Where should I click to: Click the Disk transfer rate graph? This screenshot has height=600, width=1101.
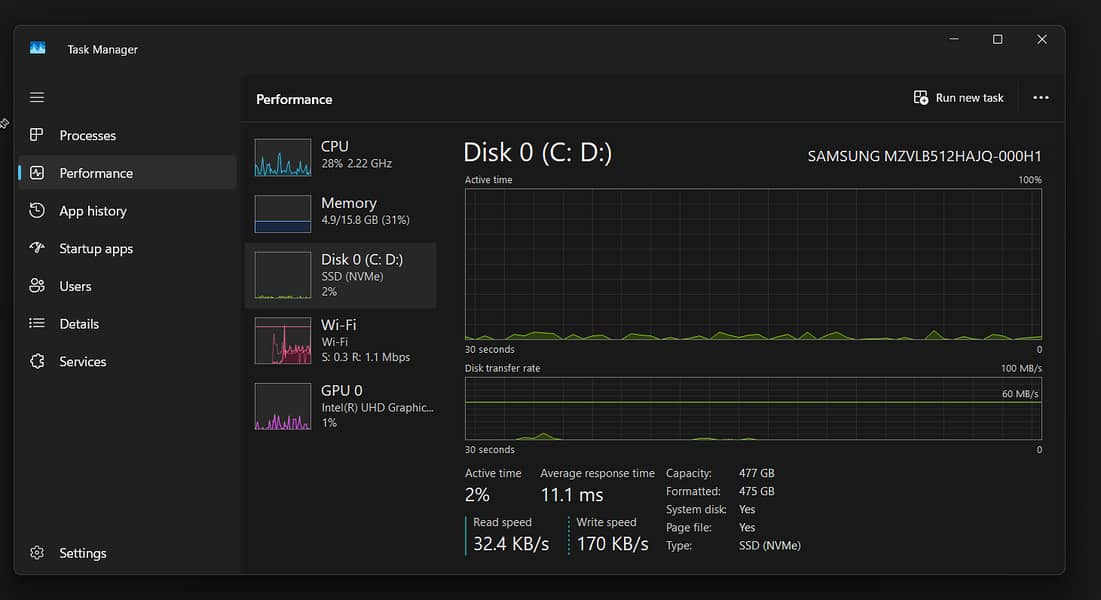(x=752, y=409)
